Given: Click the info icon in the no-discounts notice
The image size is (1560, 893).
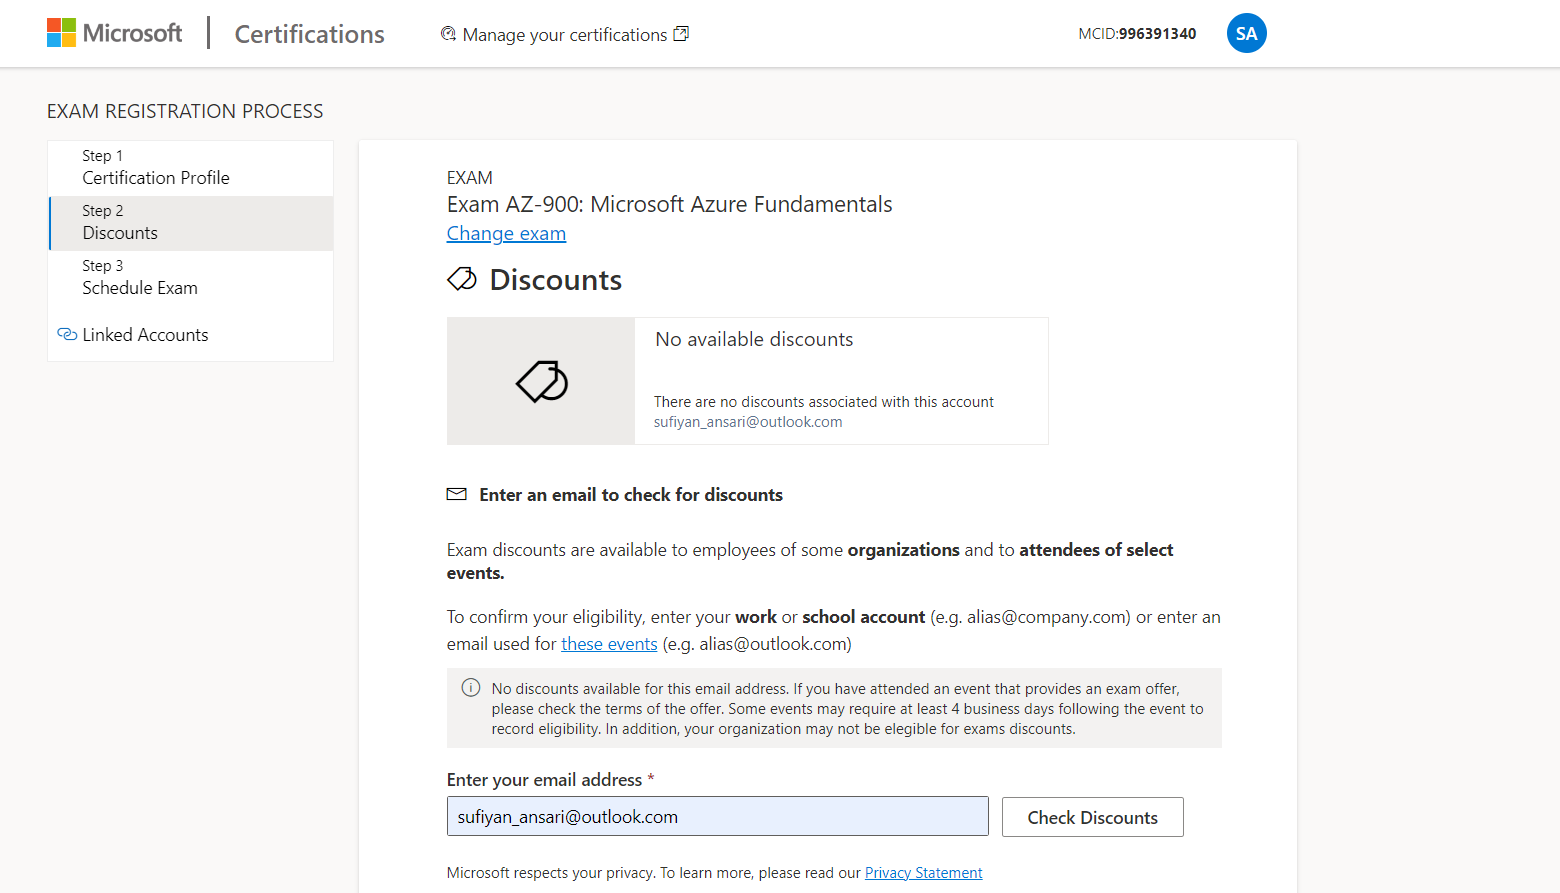Looking at the screenshot, I should (x=470, y=688).
